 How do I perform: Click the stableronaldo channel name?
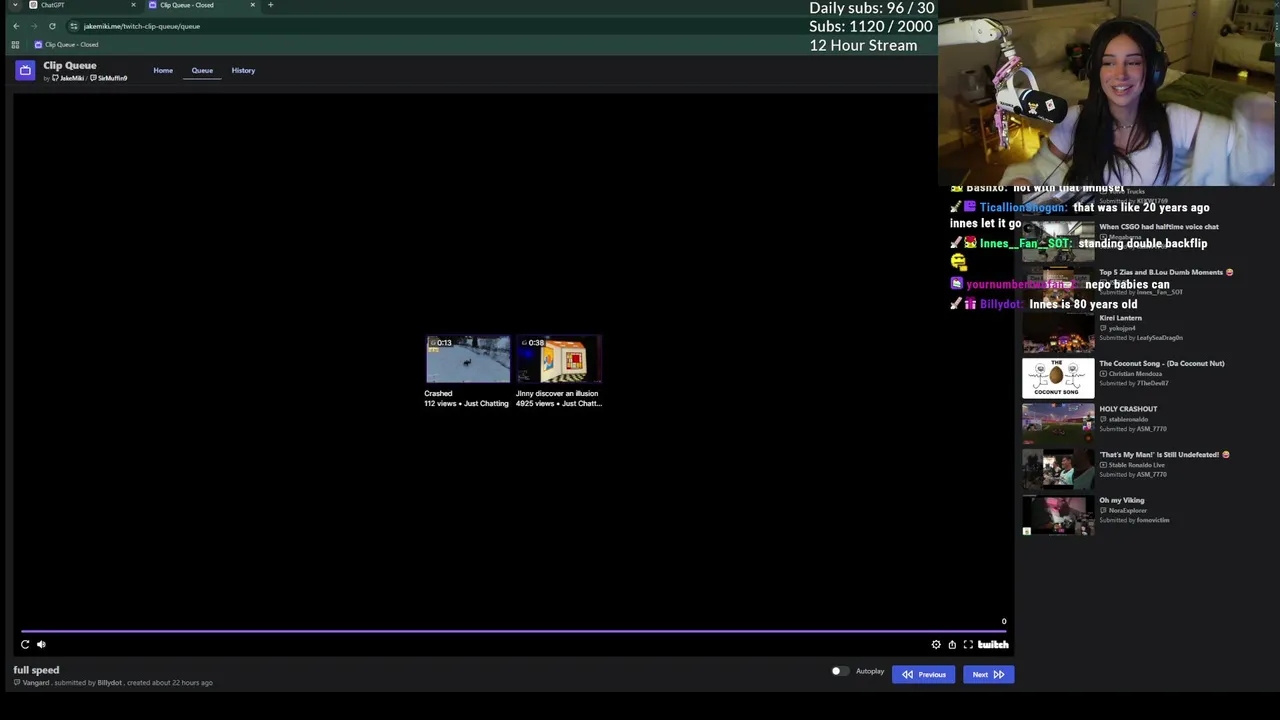tap(1128, 419)
